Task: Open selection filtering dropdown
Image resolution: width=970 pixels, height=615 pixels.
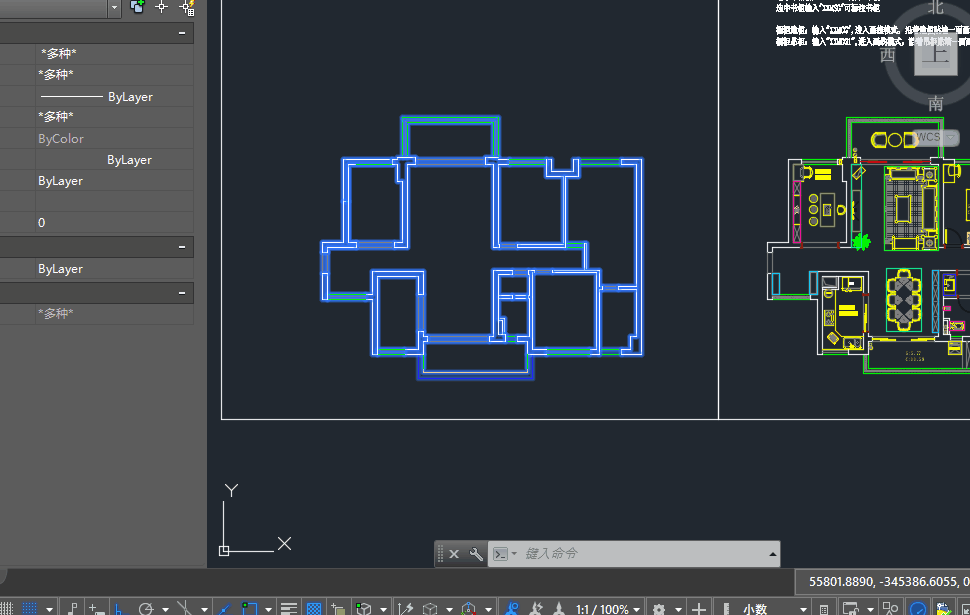Action: (x=449, y=609)
